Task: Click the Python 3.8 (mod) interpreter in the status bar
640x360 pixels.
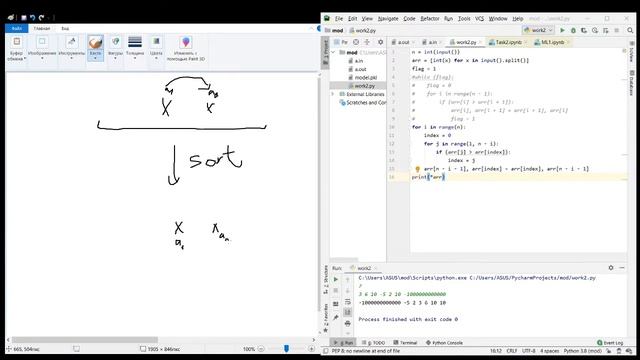Action: click(x=582, y=351)
